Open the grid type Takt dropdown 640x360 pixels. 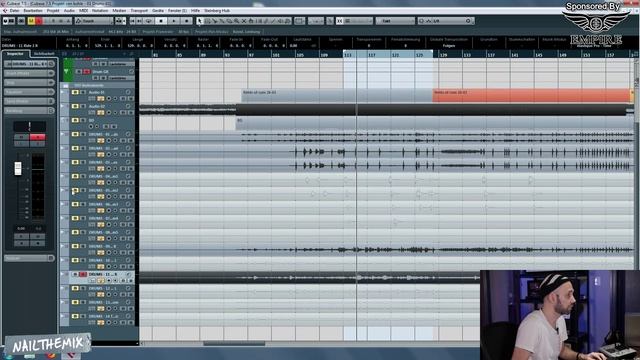[395, 21]
